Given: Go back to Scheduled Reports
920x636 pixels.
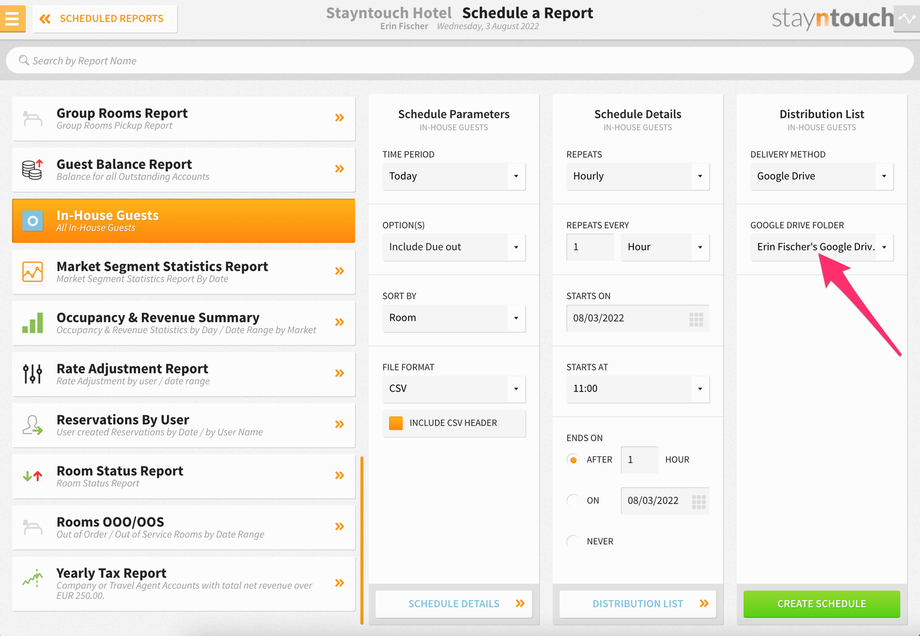Looking at the screenshot, I should pos(105,19).
